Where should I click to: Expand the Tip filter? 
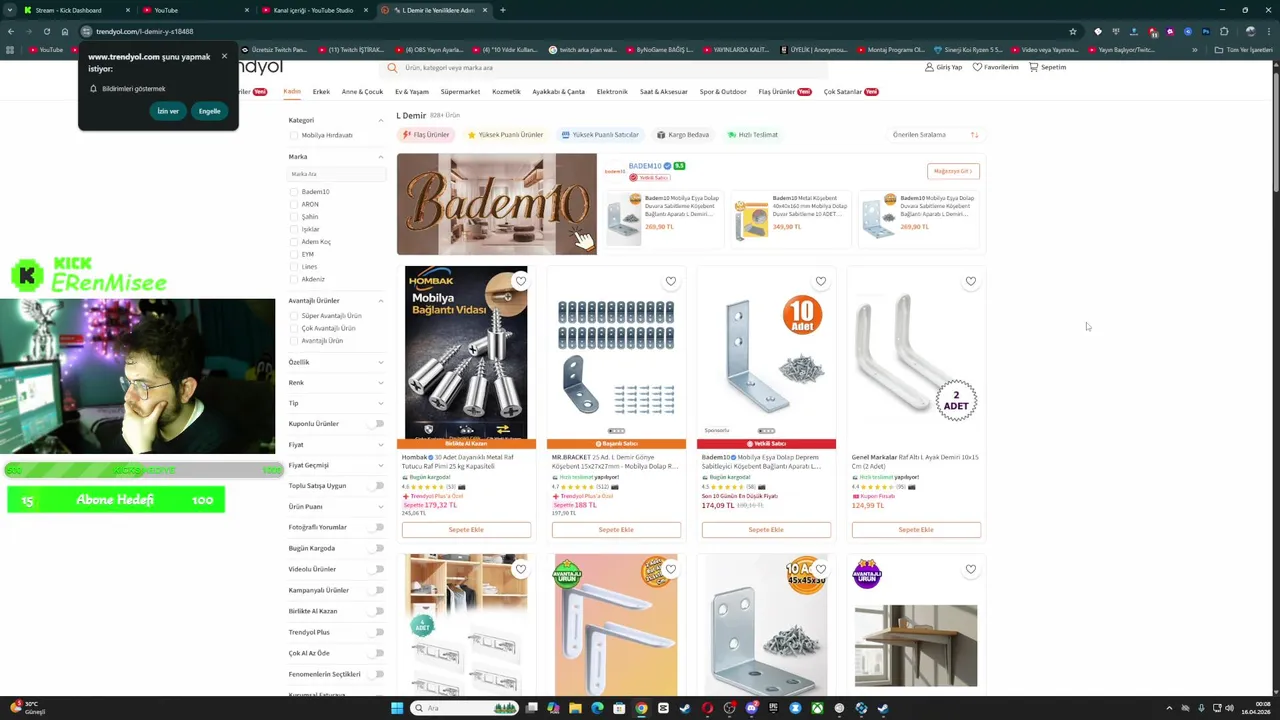click(x=381, y=403)
